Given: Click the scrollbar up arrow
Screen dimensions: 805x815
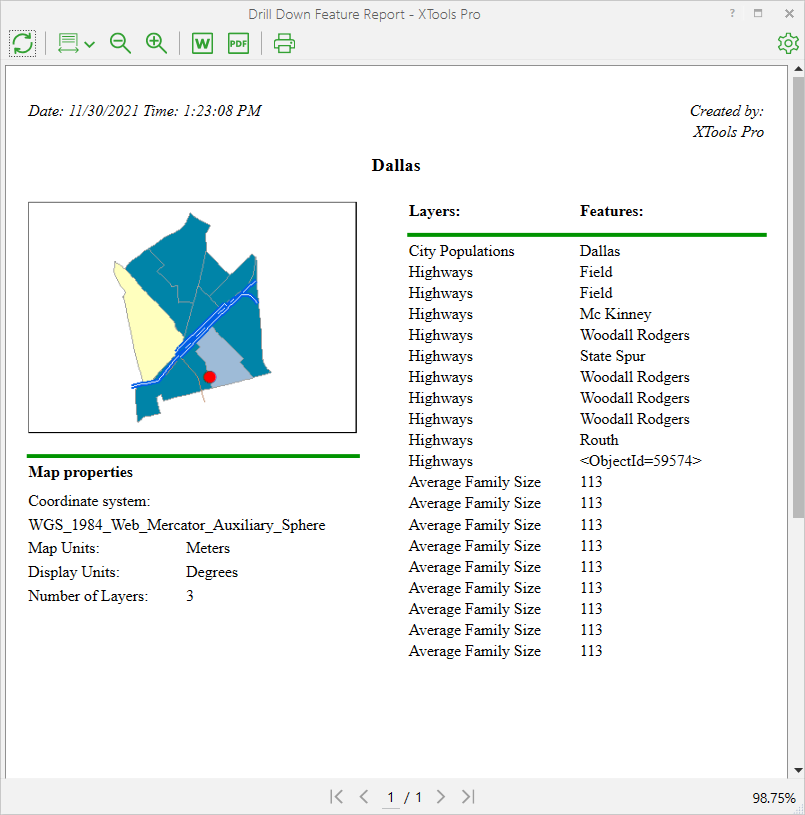Looking at the screenshot, I should [798, 69].
